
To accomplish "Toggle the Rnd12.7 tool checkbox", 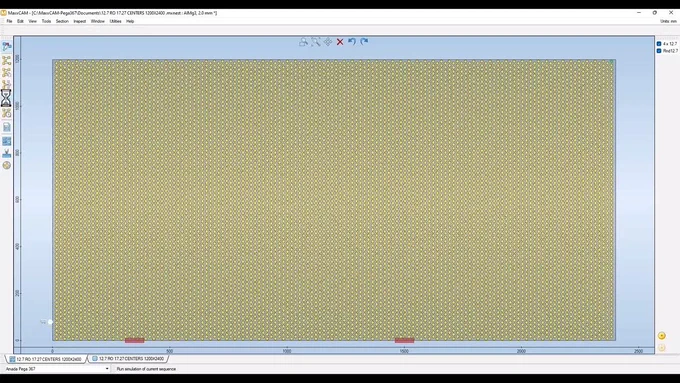I will click(x=659, y=51).
